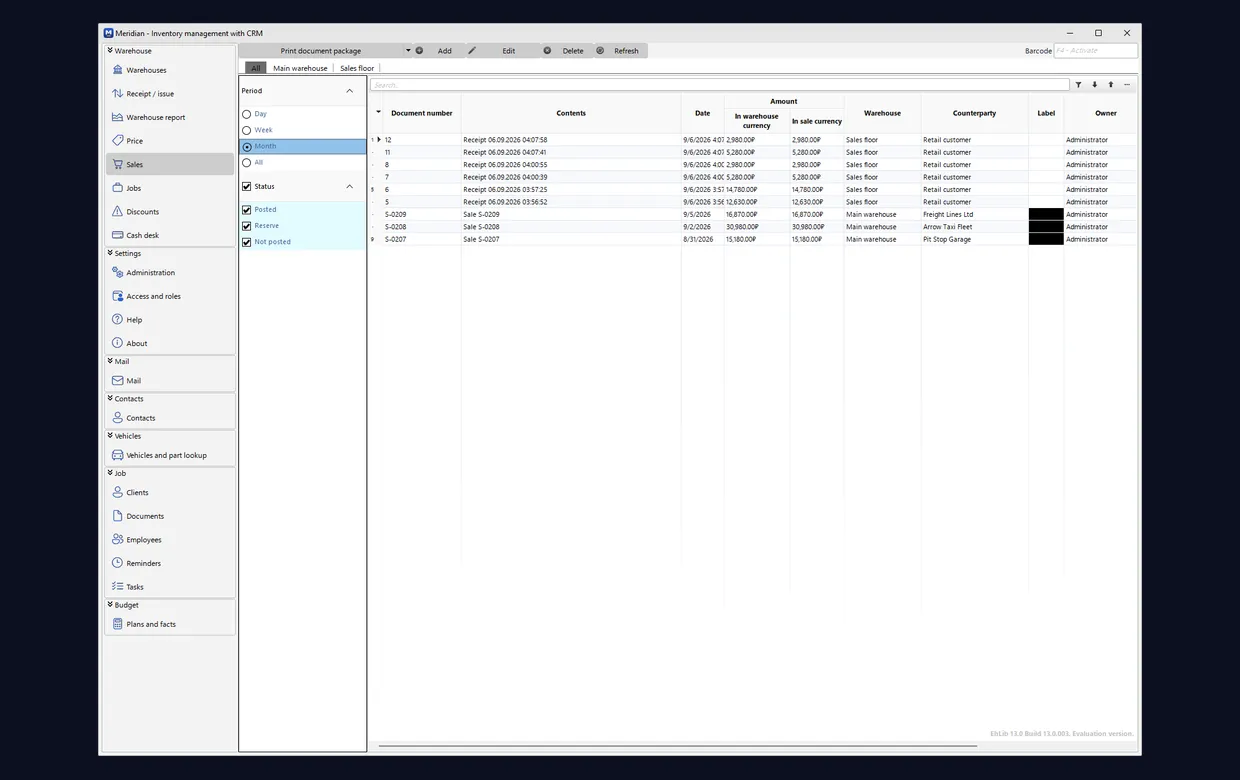Collapse the Mail sidebar group
1240x780 pixels.
pyautogui.click(x=111, y=361)
